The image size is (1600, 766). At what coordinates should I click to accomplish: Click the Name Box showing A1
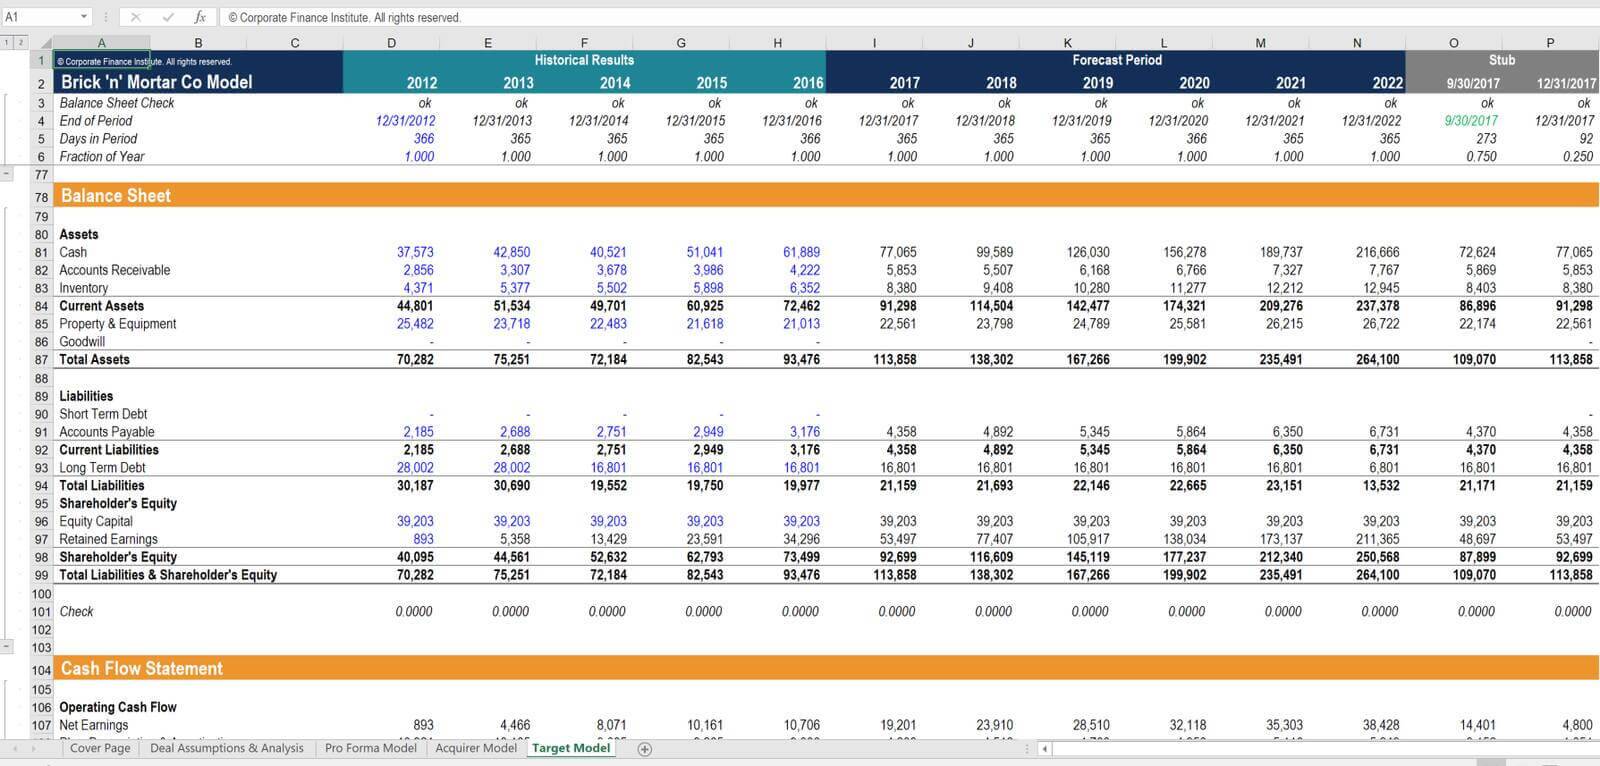(x=40, y=17)
